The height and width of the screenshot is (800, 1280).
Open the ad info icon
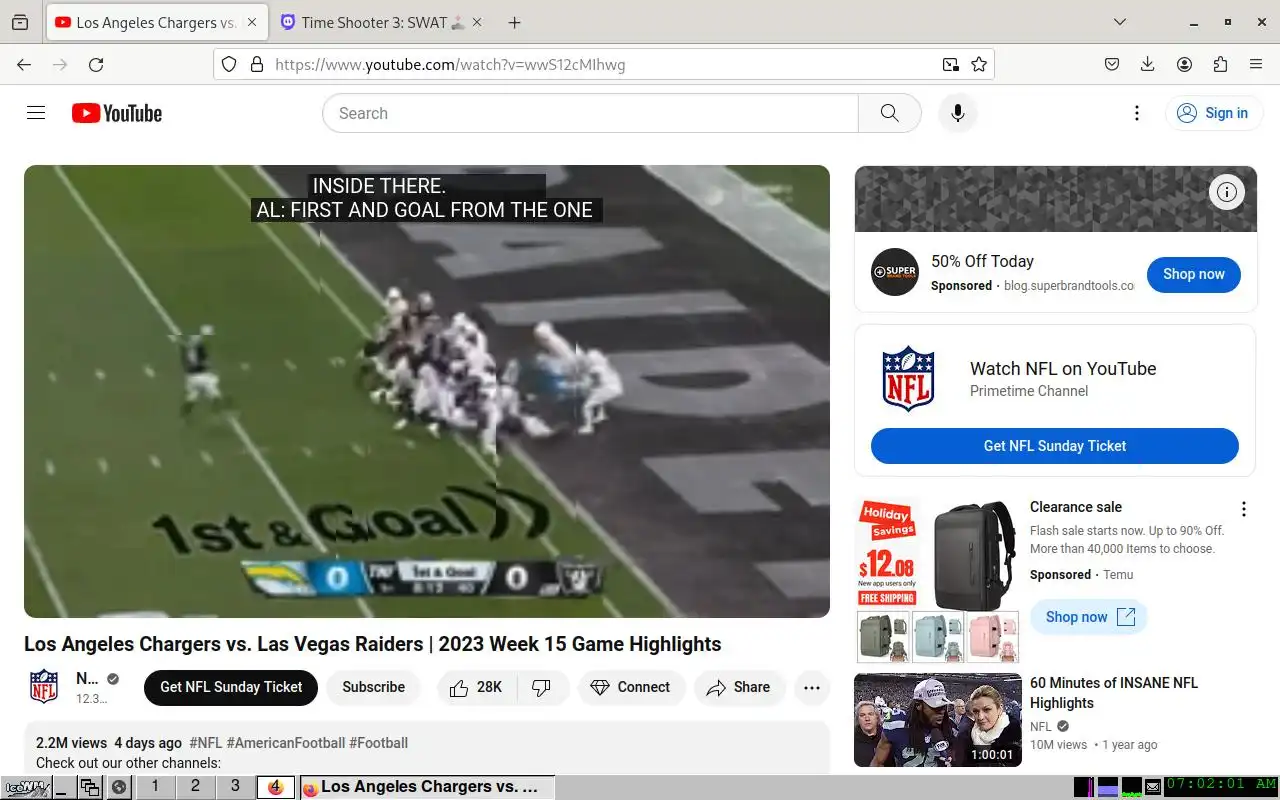point(1227,192)
